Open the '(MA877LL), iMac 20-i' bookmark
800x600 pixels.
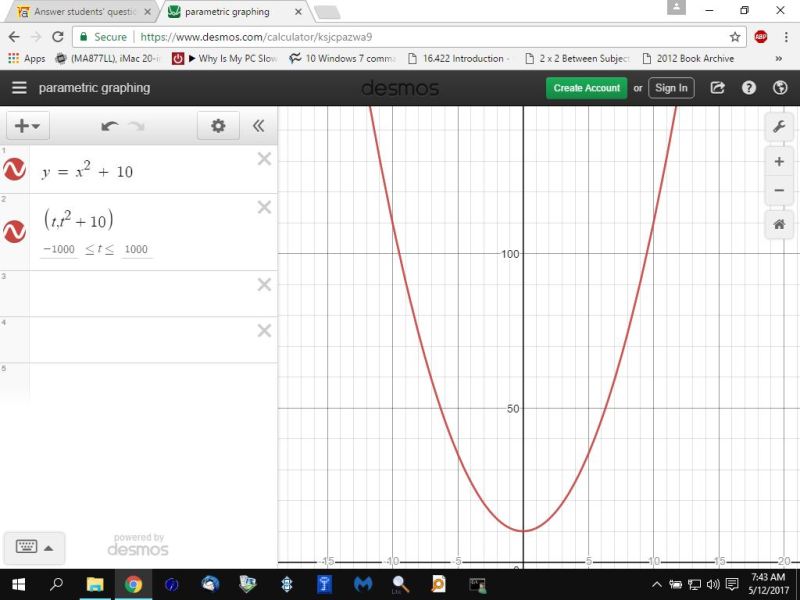[x=108, y=59]
